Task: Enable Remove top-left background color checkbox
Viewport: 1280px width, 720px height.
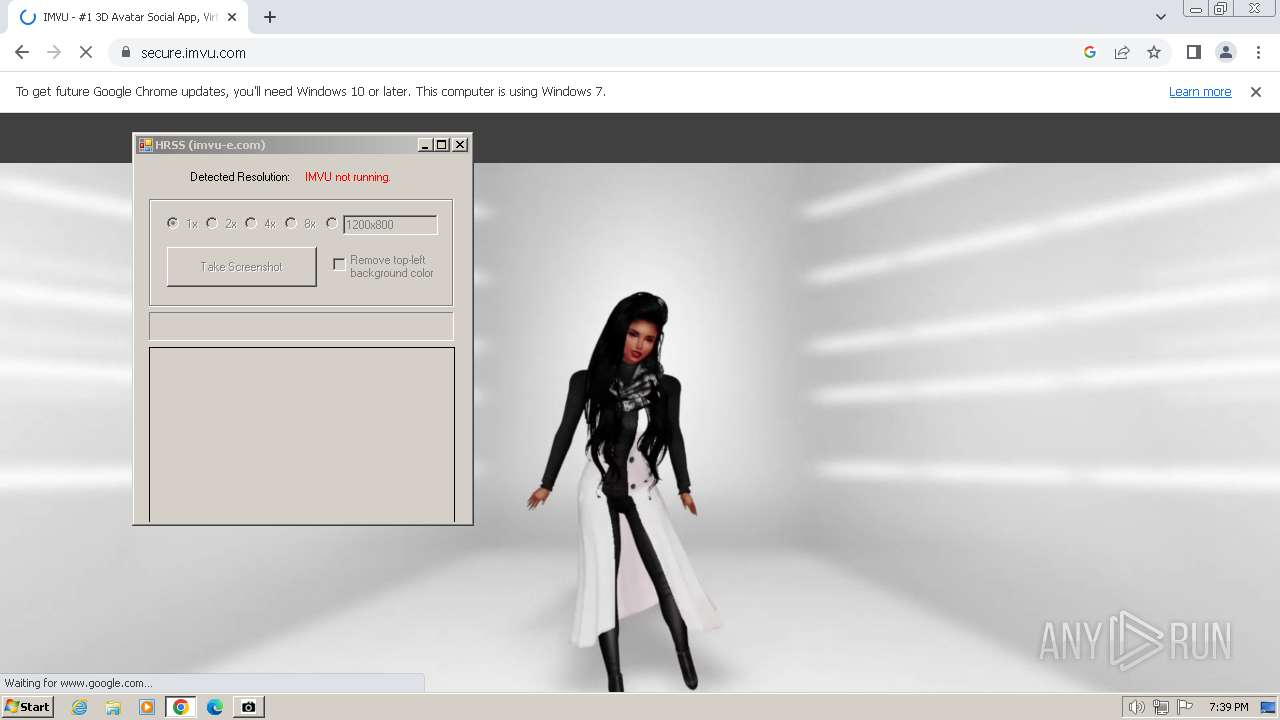Action: (339, 264)
